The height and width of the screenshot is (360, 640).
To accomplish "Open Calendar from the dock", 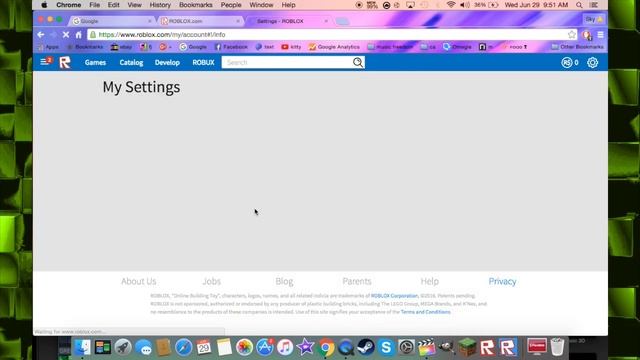I will click(204, 347).
